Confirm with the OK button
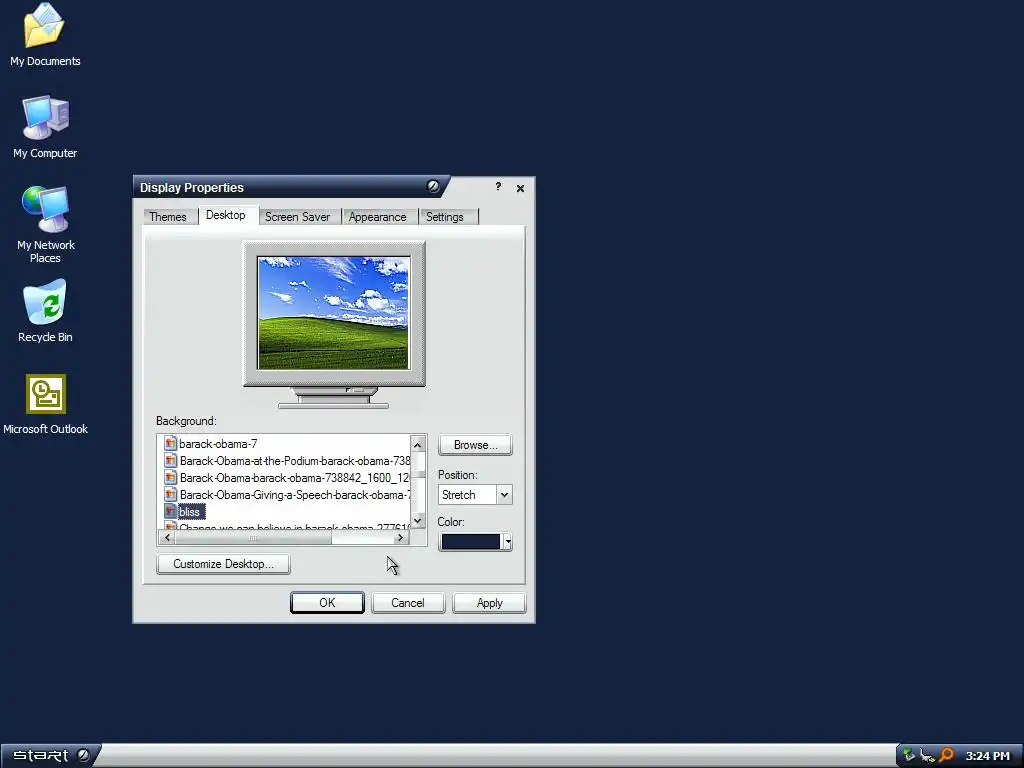The image size is (1024, 768). click(x=327, y=603)
